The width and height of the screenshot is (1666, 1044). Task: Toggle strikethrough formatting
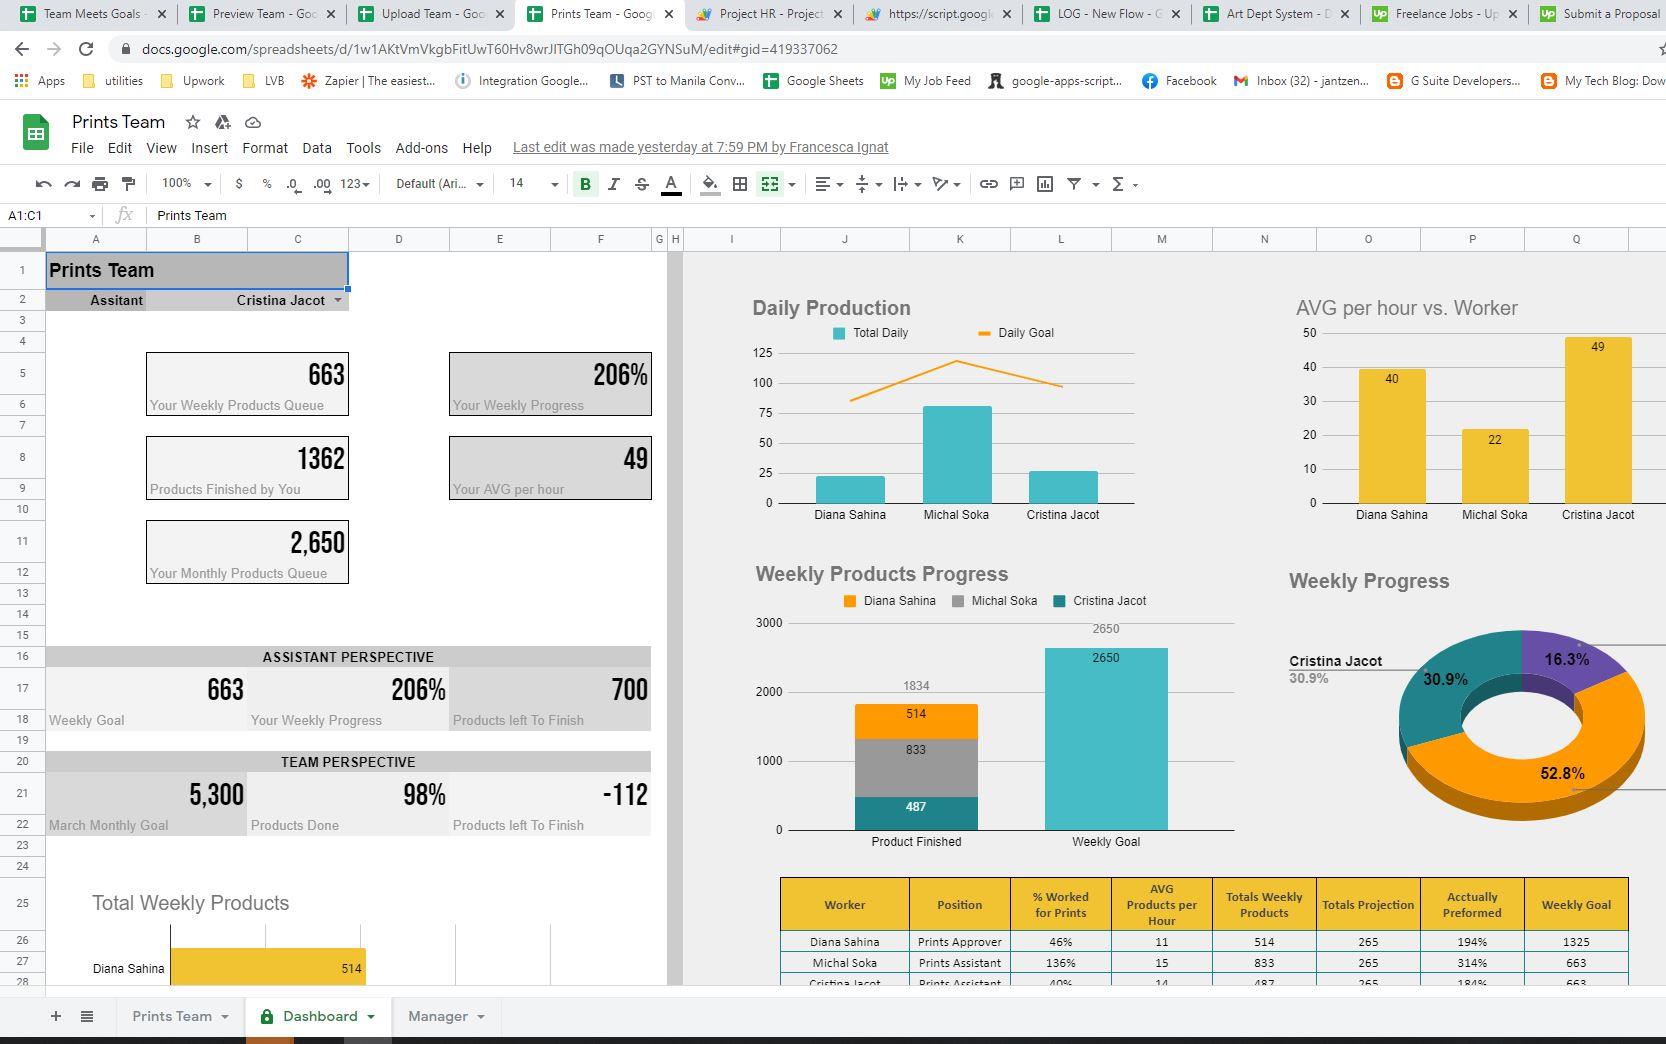[x=642, y=184]
